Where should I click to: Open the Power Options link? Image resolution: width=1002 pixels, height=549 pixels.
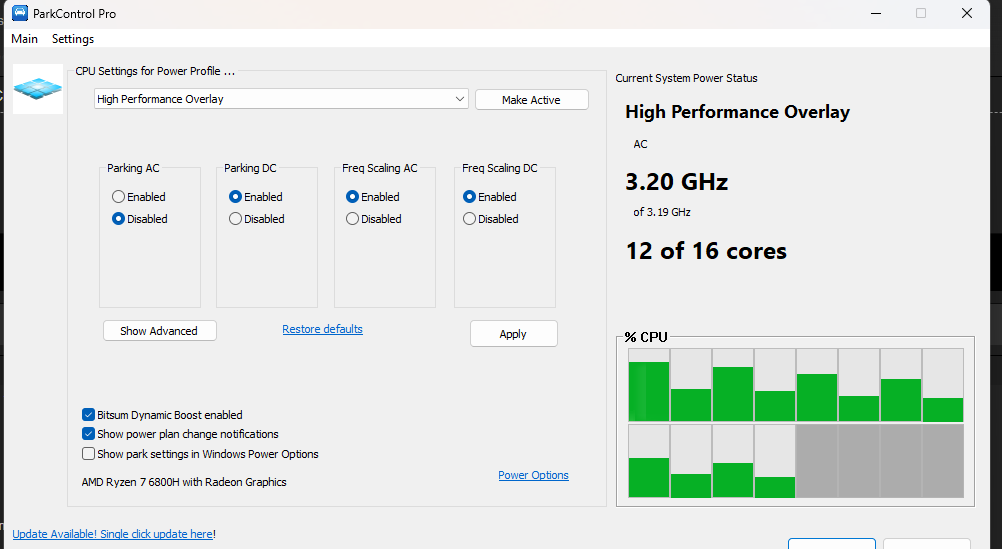point(533,475)
